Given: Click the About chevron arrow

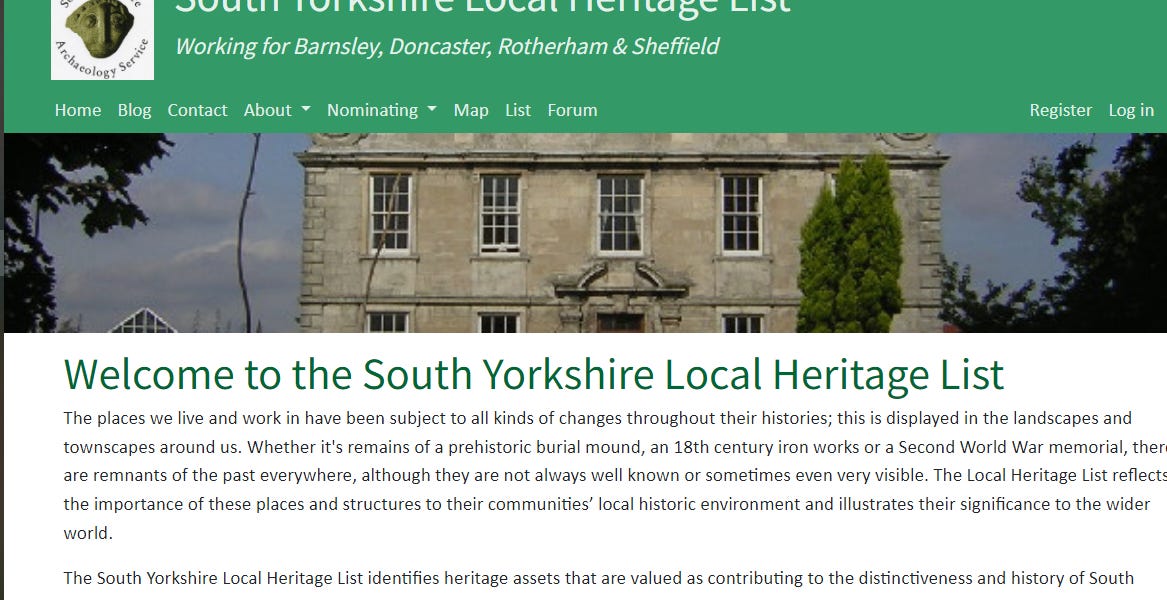Looking at the screenshot, I should (305, 112).
